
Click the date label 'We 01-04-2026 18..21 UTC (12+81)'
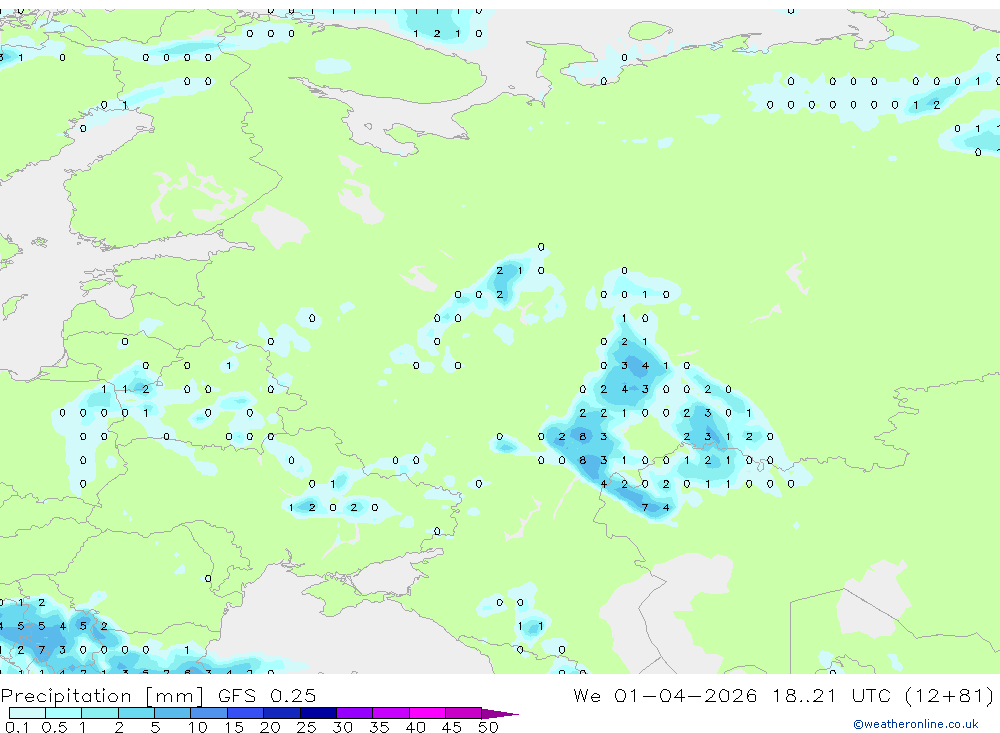tap(784, 695)
